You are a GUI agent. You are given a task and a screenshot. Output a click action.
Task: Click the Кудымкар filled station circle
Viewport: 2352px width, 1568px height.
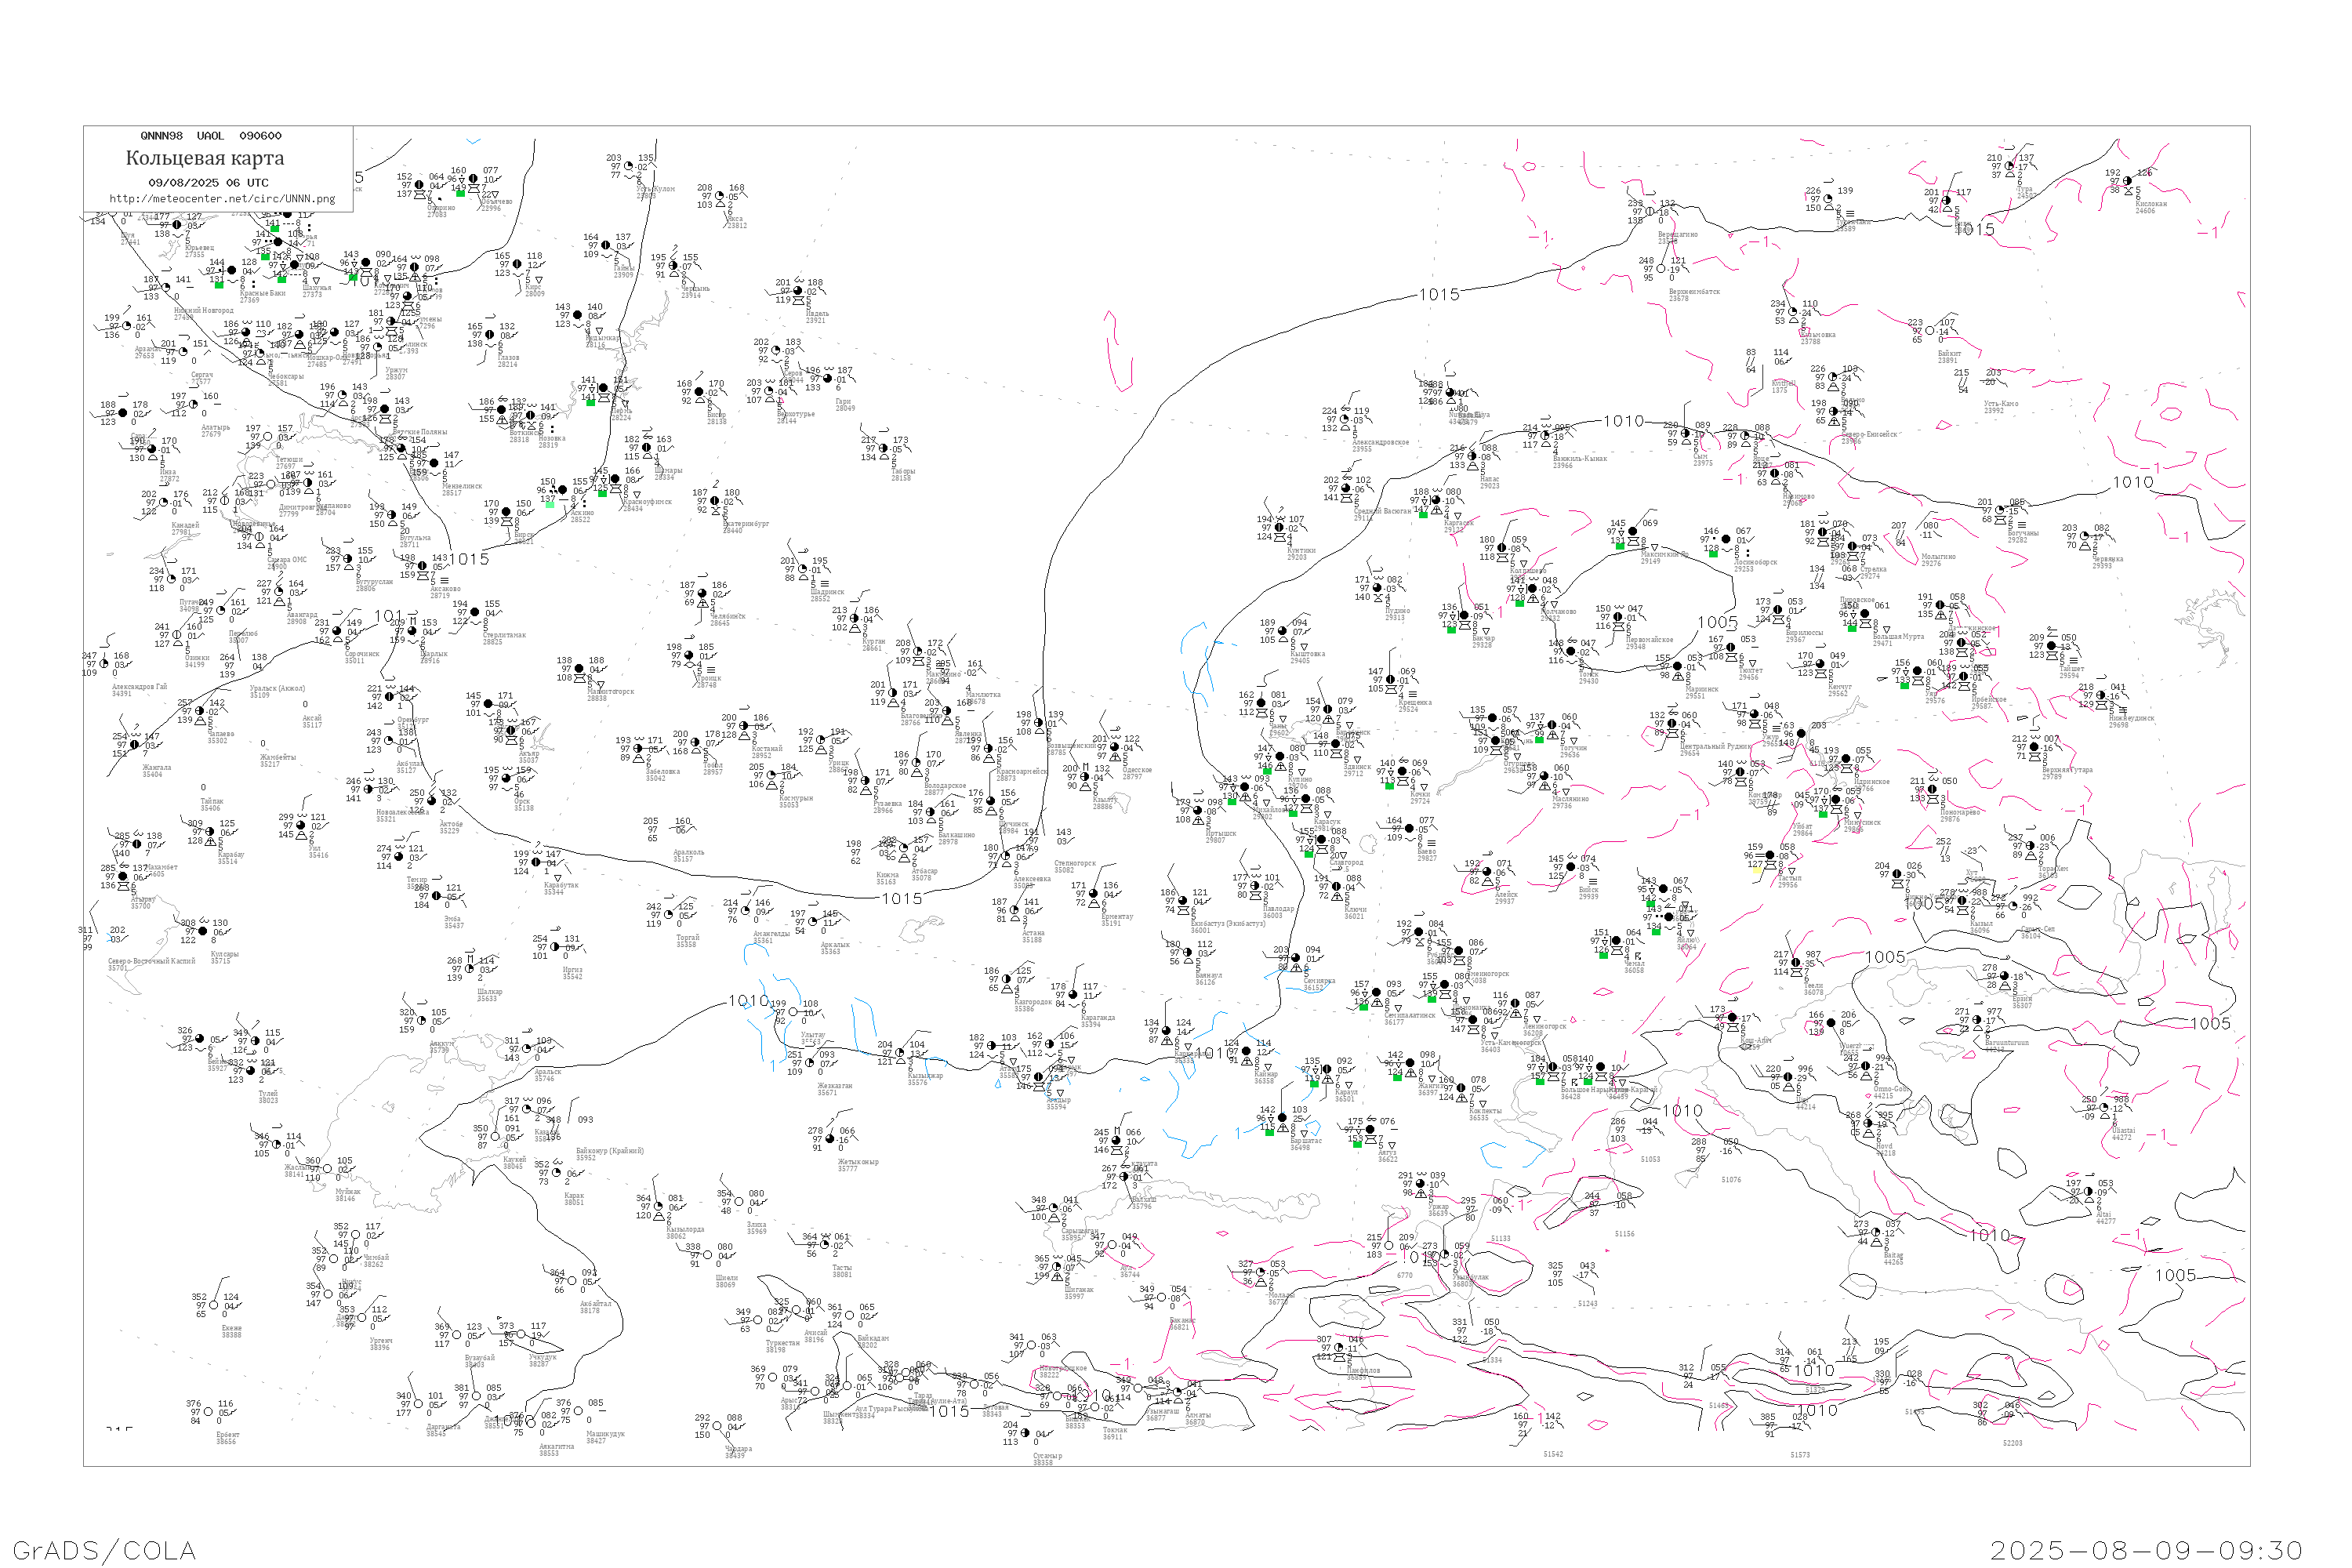tap(578, 315)
